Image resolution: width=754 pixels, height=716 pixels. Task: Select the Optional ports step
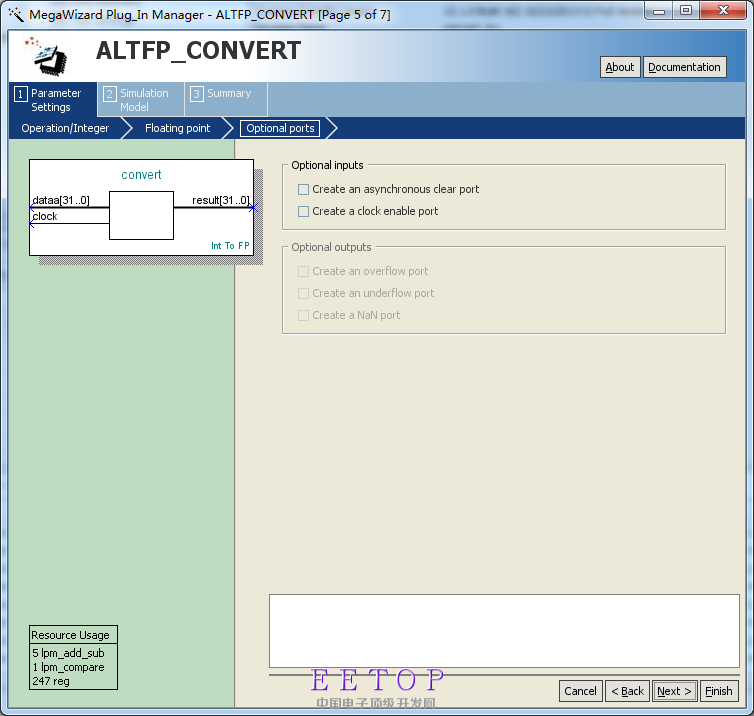click(280, 128)
